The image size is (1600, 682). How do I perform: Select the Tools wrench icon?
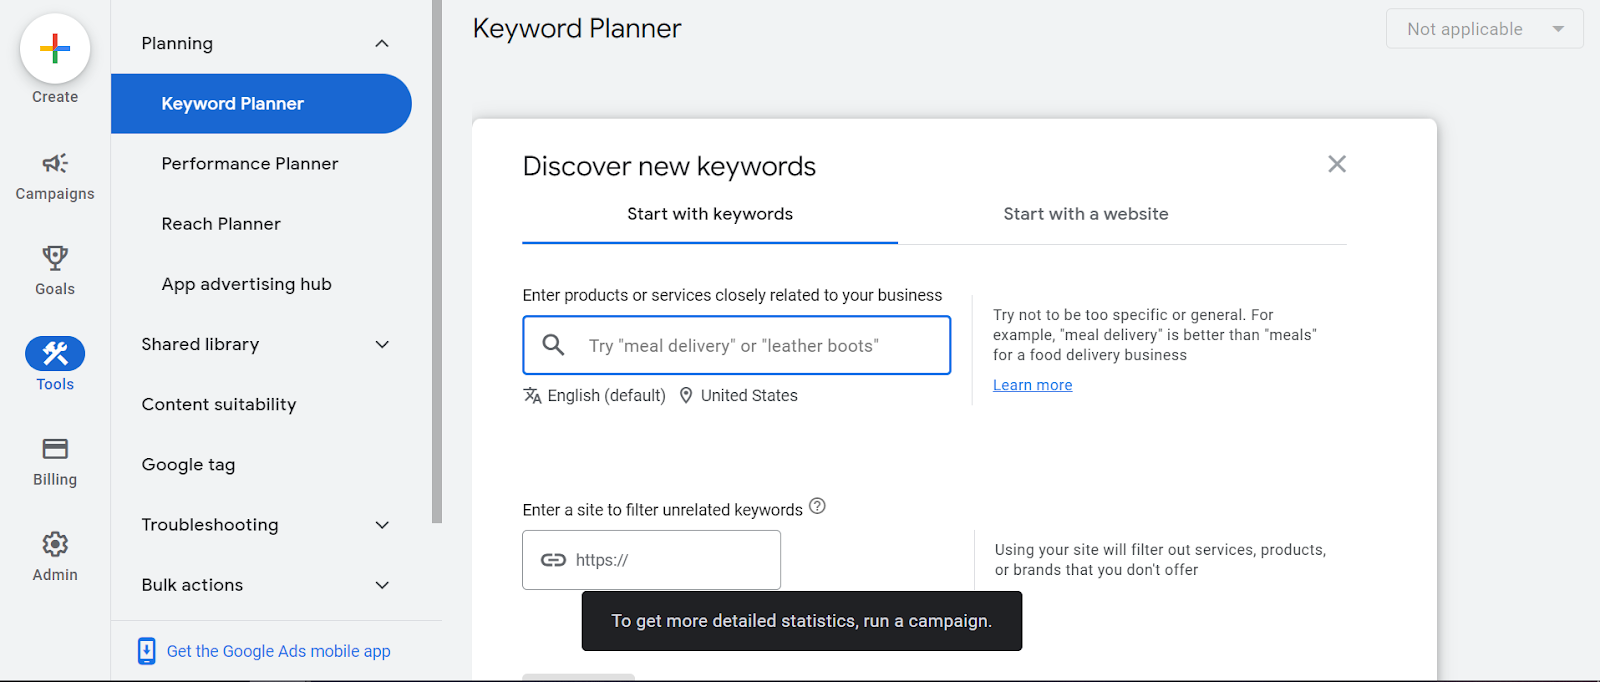tap(55, 353)
